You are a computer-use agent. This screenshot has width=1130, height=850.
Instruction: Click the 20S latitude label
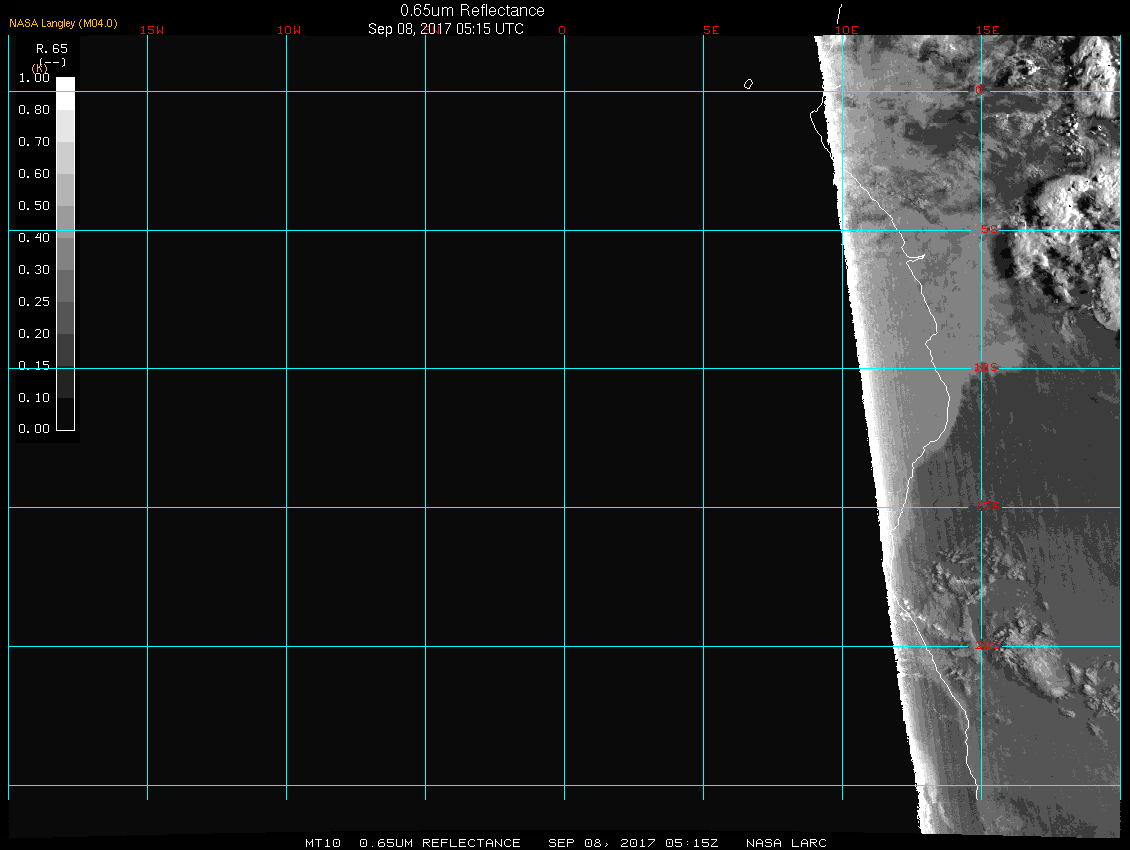tap(987, 646)
